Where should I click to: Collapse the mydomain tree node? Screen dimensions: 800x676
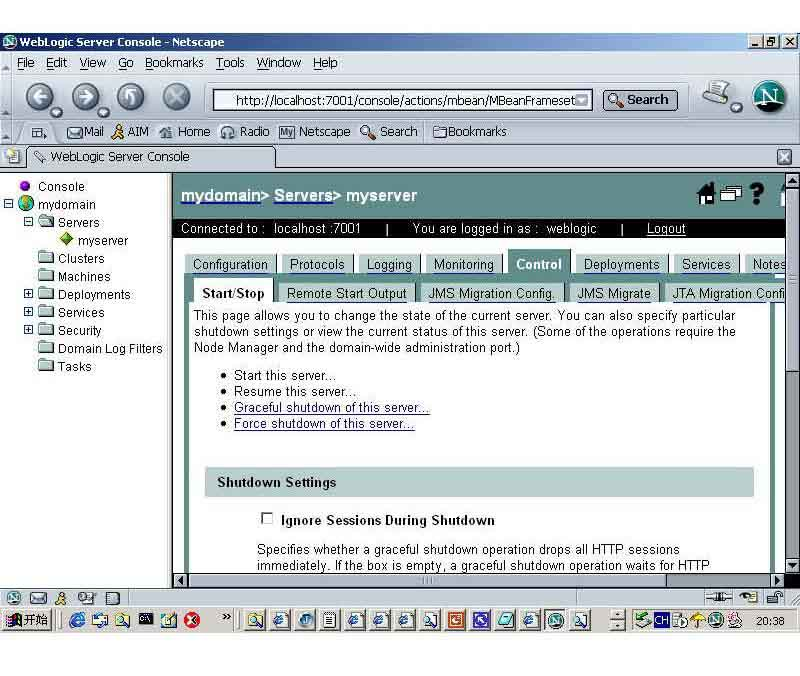(x=9, y=204)
